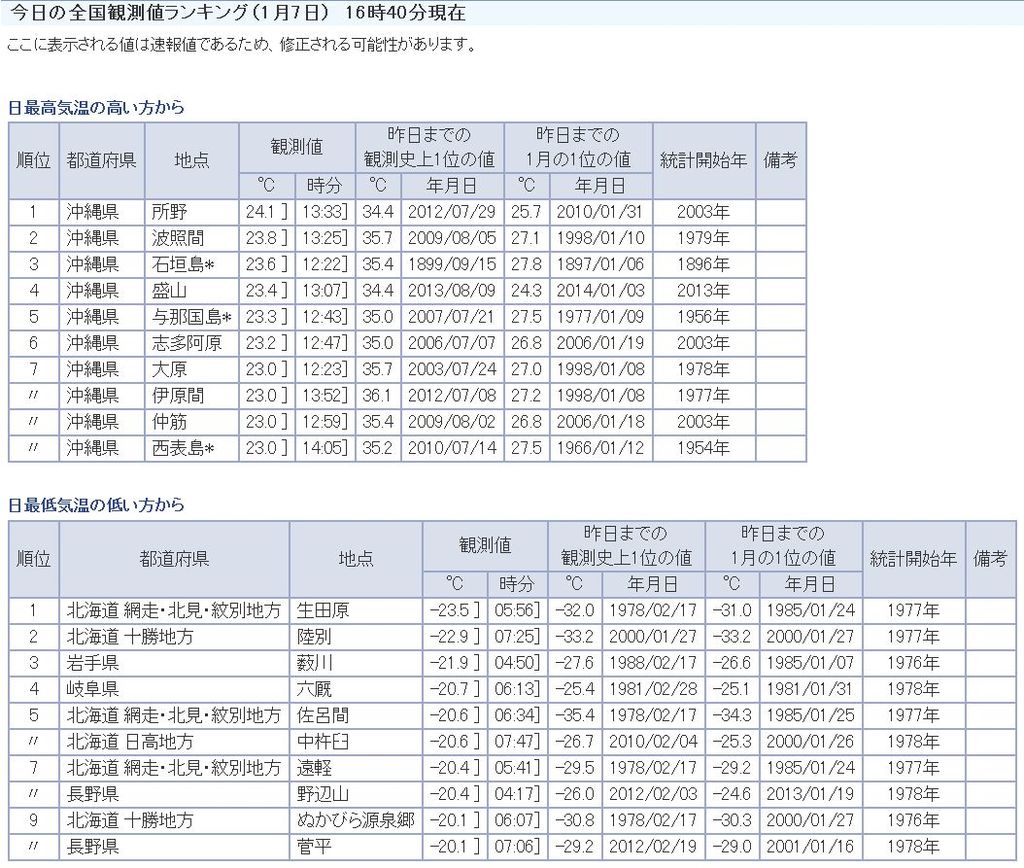Select the ぬかびら源泉郷 station name
This screenshot has width=1024, height=868.
click(355, 820)
